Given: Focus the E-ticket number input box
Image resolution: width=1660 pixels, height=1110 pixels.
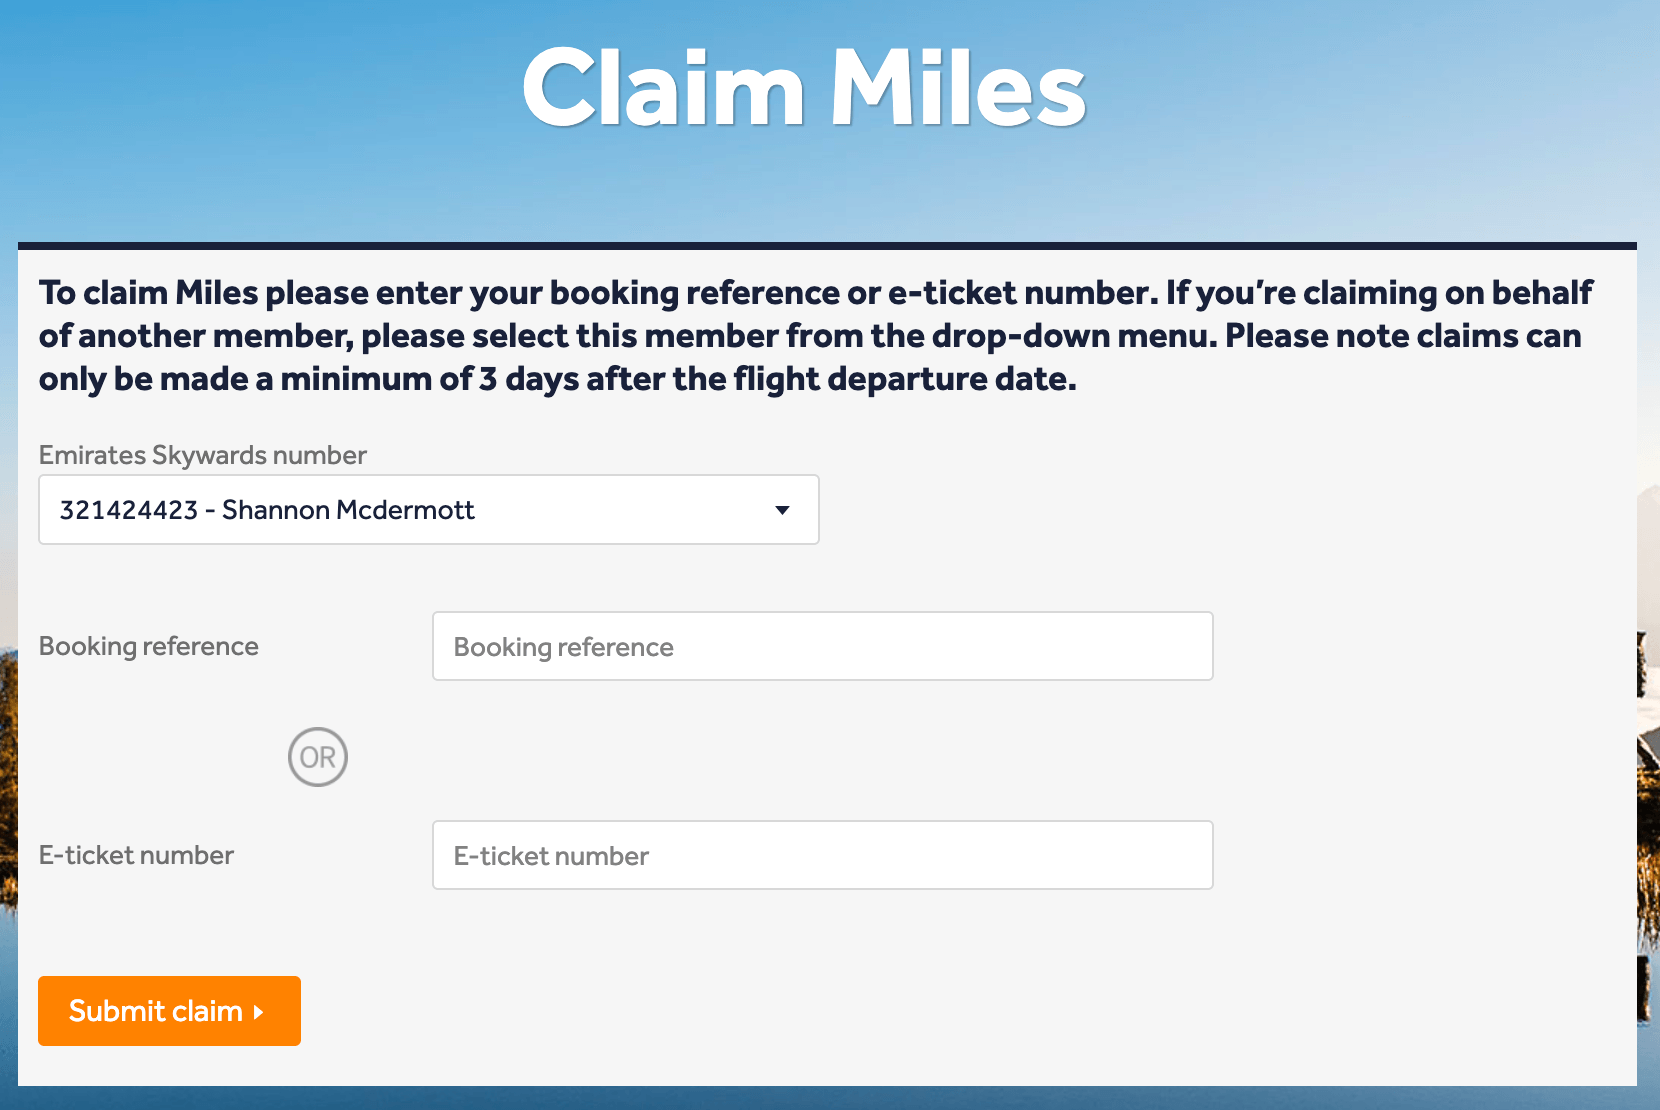Looking at the screenshot, I should click(x=822, y=855).
